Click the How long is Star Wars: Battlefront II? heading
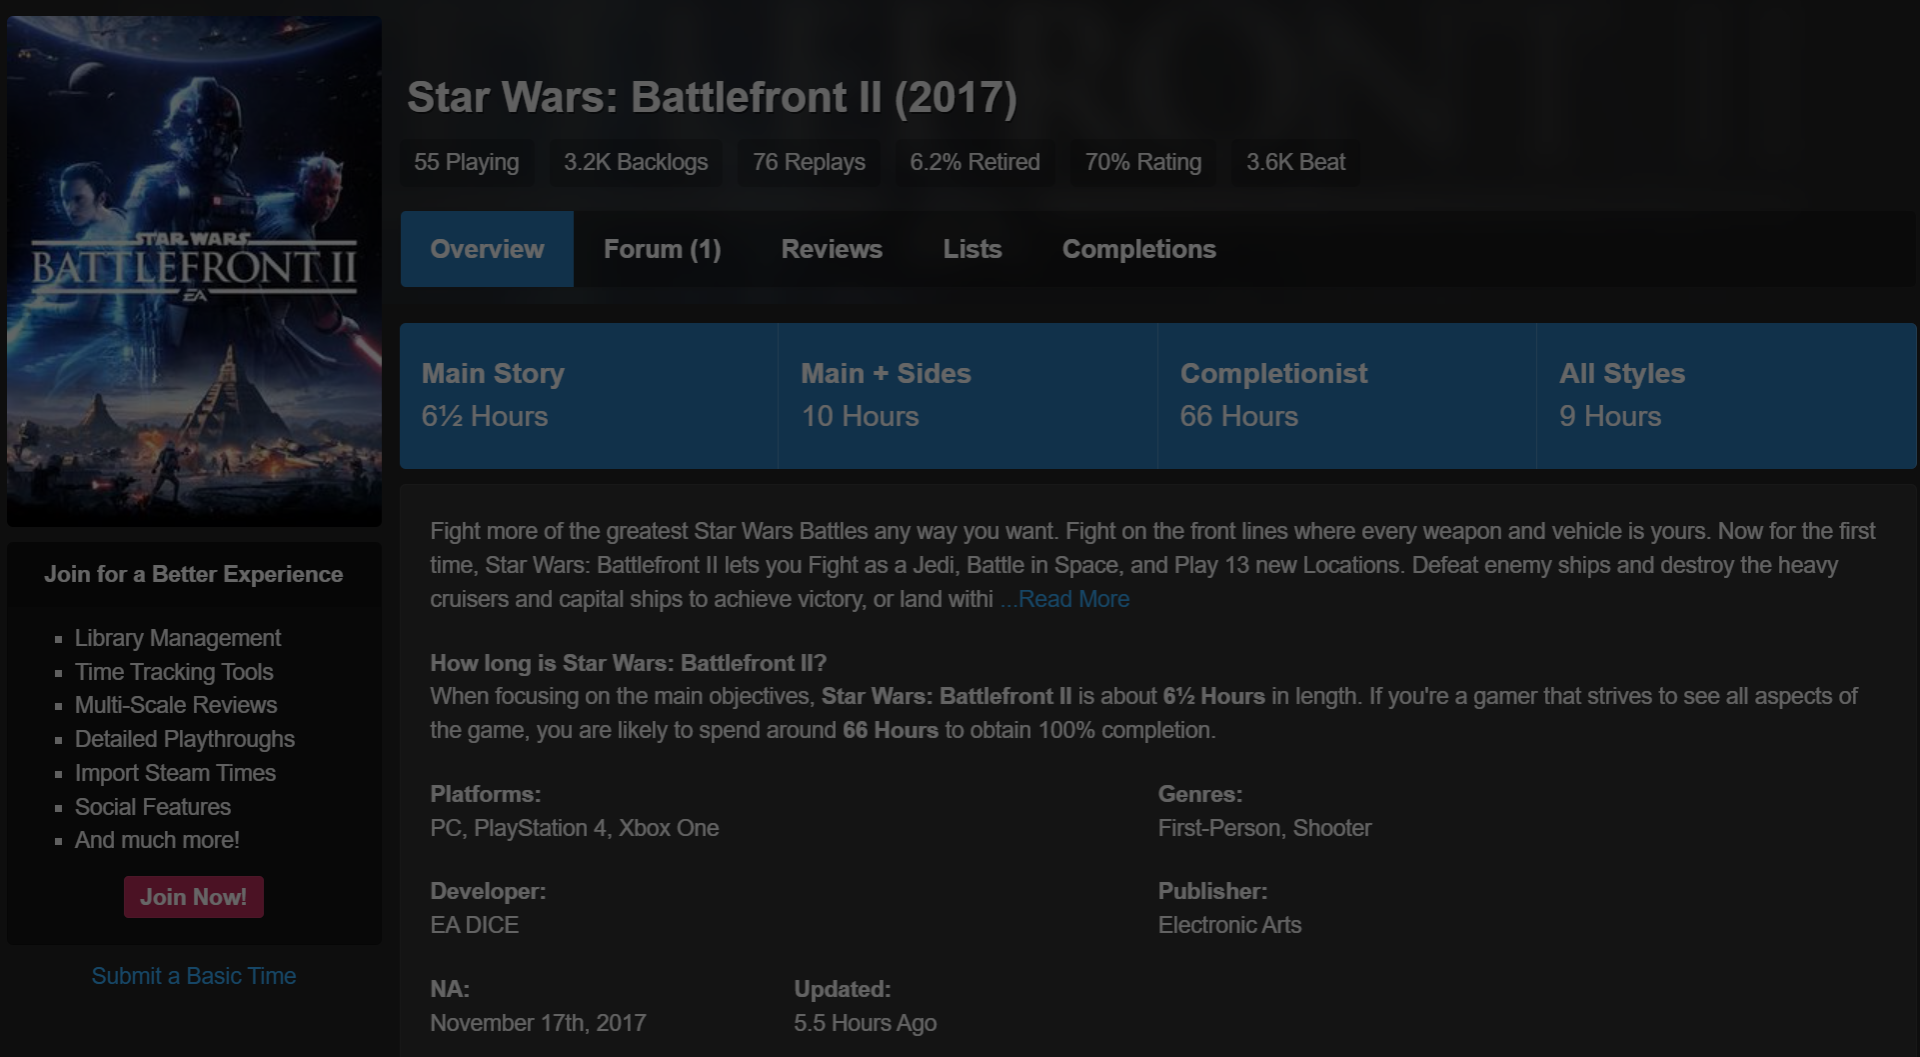1920x1057 pixels. point(628,663)
